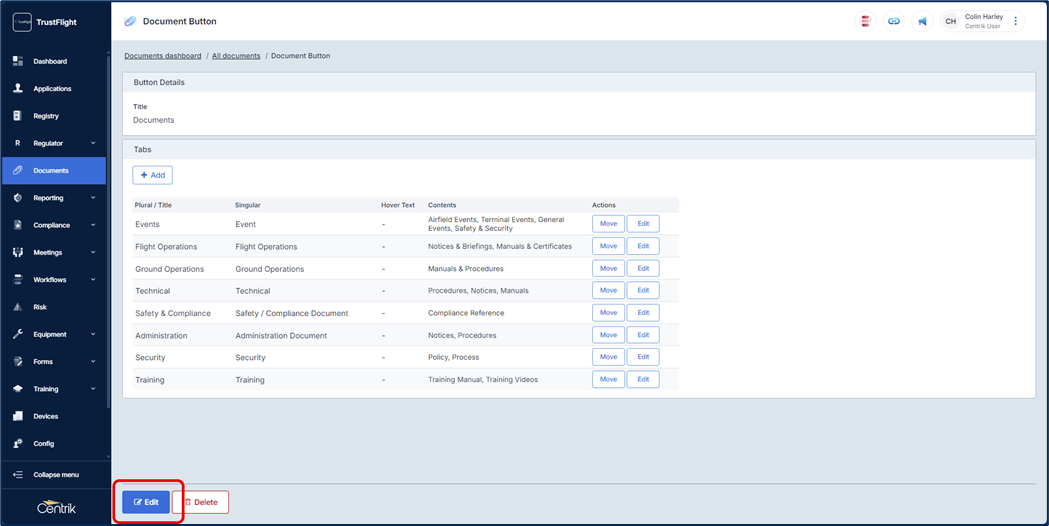Click the Centrik logo in sidebar
The height and width of the screenshot is (526, 1049).
tap(56, 506)
